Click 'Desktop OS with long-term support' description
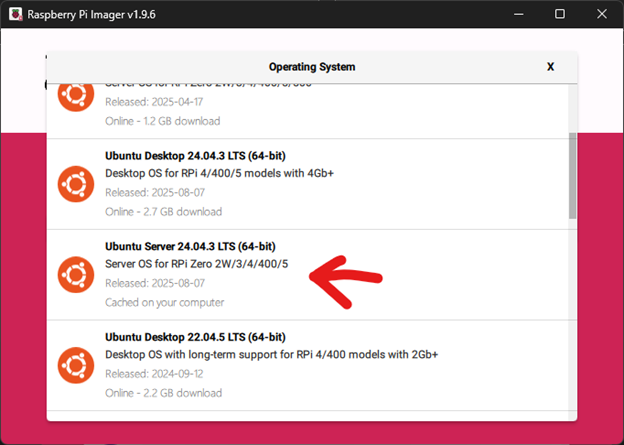624x445 pixels. [271, 355]
